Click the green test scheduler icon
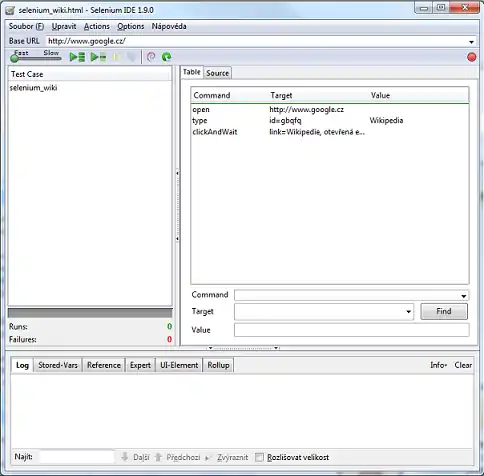This screenshot has width=484, height=476. [x=166, y=57]
